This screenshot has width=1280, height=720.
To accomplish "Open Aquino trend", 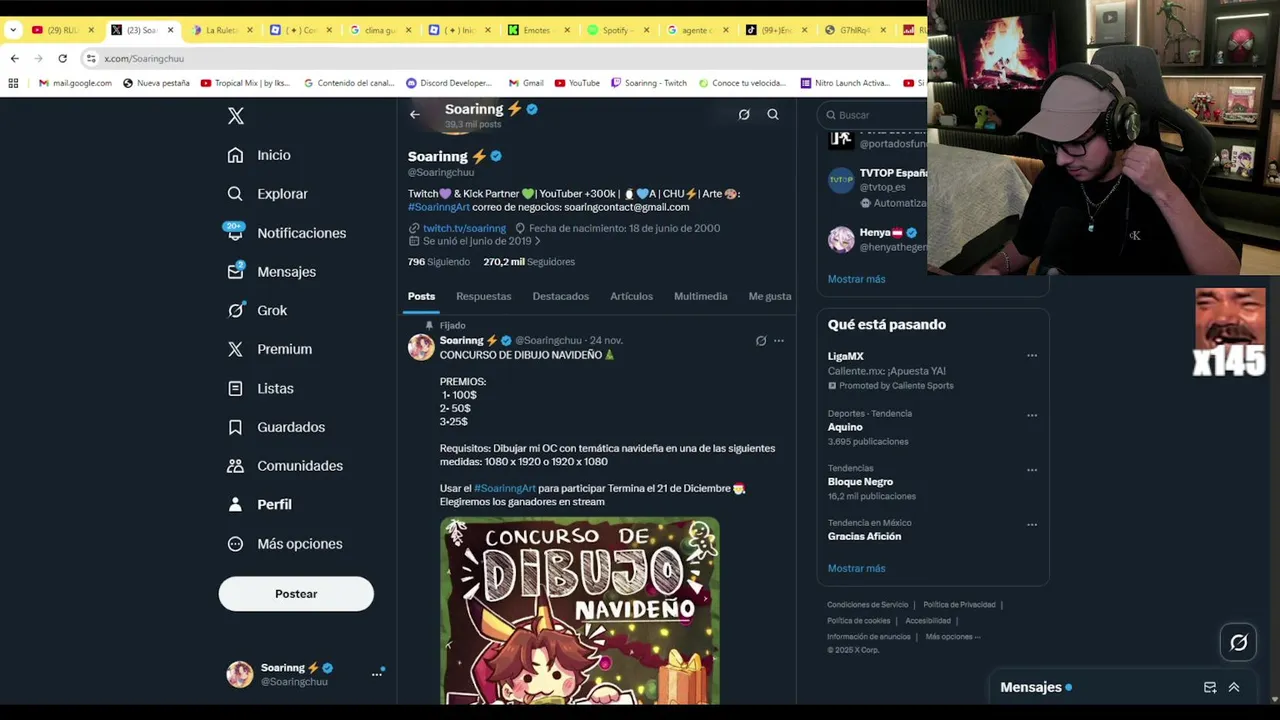I will (845, 427).
